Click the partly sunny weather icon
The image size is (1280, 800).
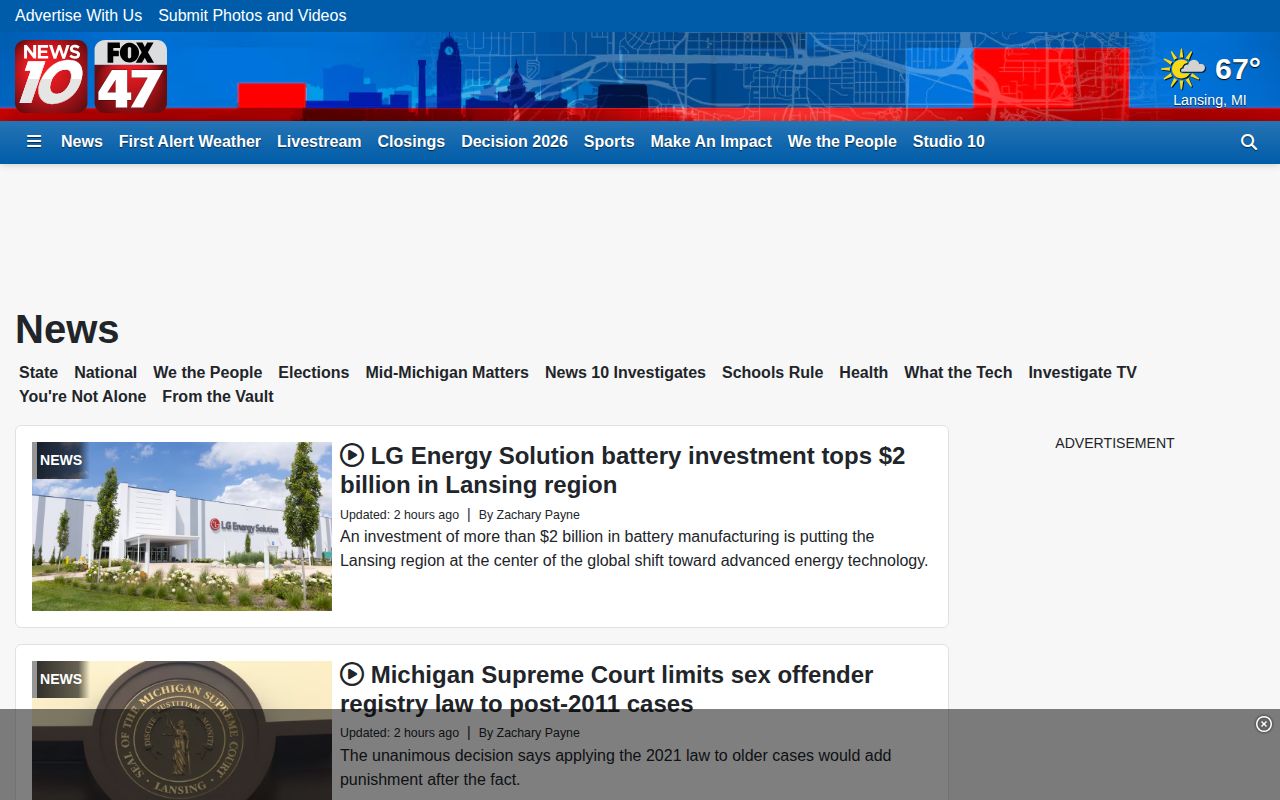[x=1183, y=69]
